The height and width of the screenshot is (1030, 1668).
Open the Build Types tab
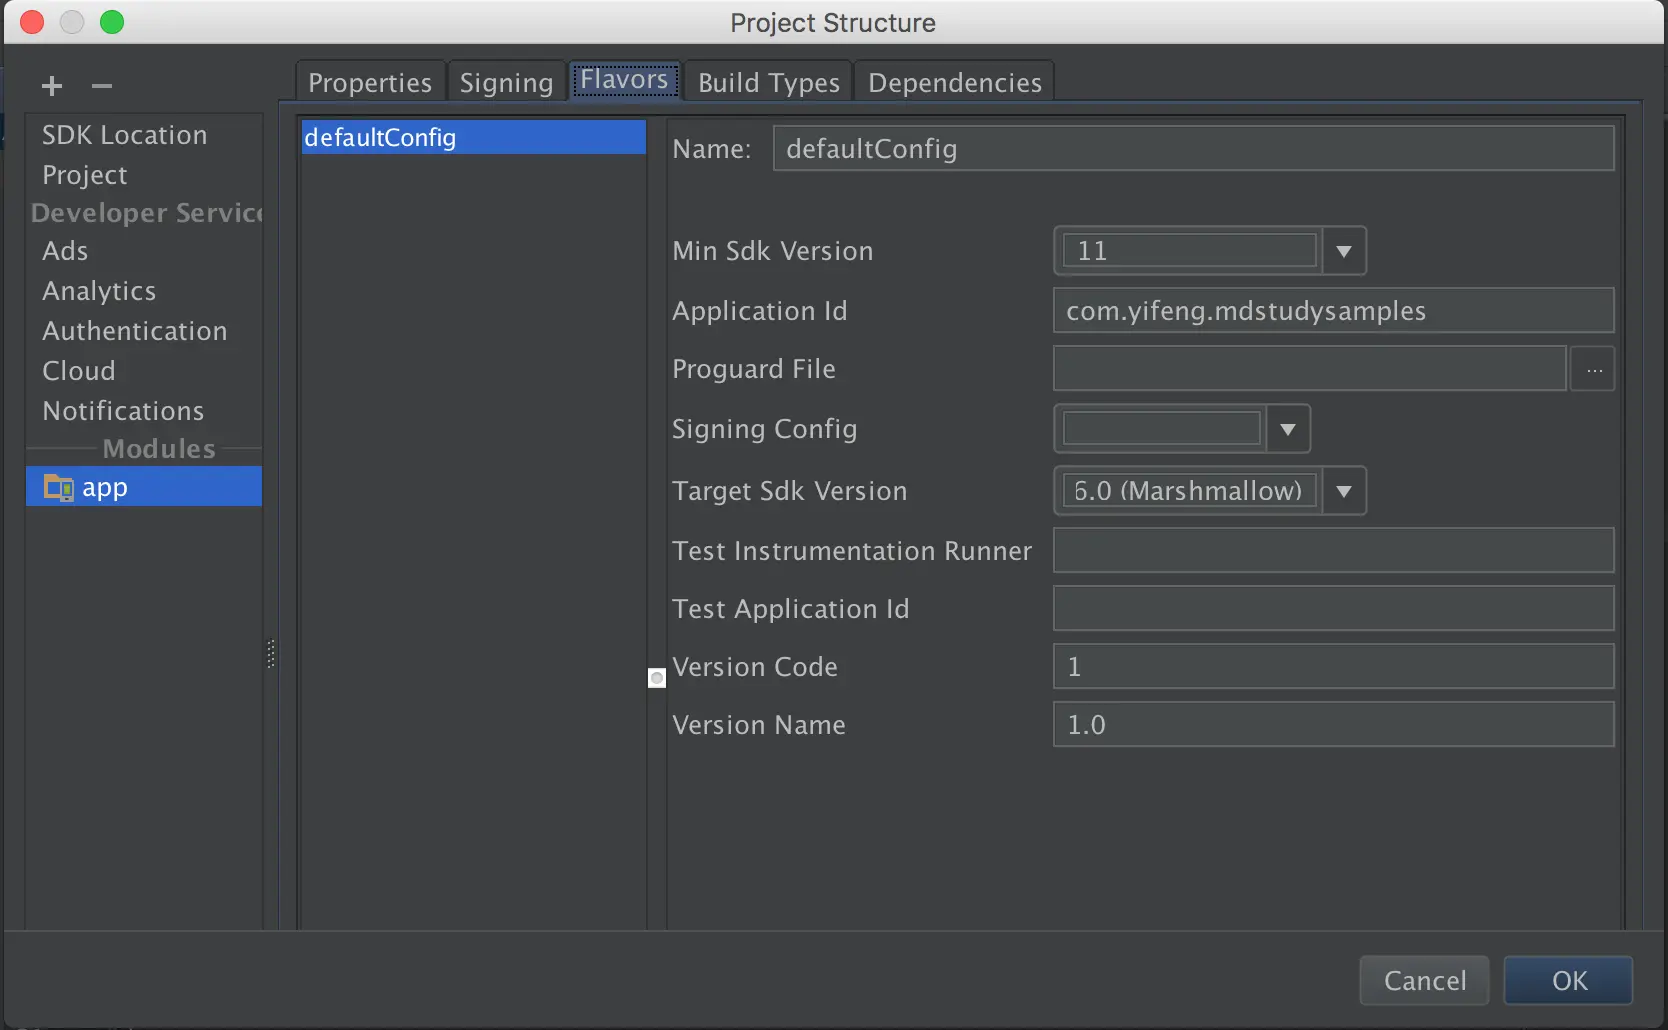tap(769, 82)
